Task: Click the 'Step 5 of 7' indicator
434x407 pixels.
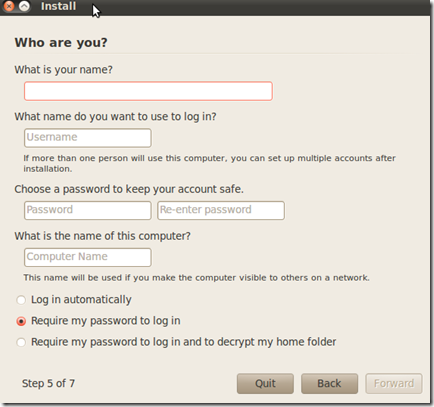Action: (48, 383)
